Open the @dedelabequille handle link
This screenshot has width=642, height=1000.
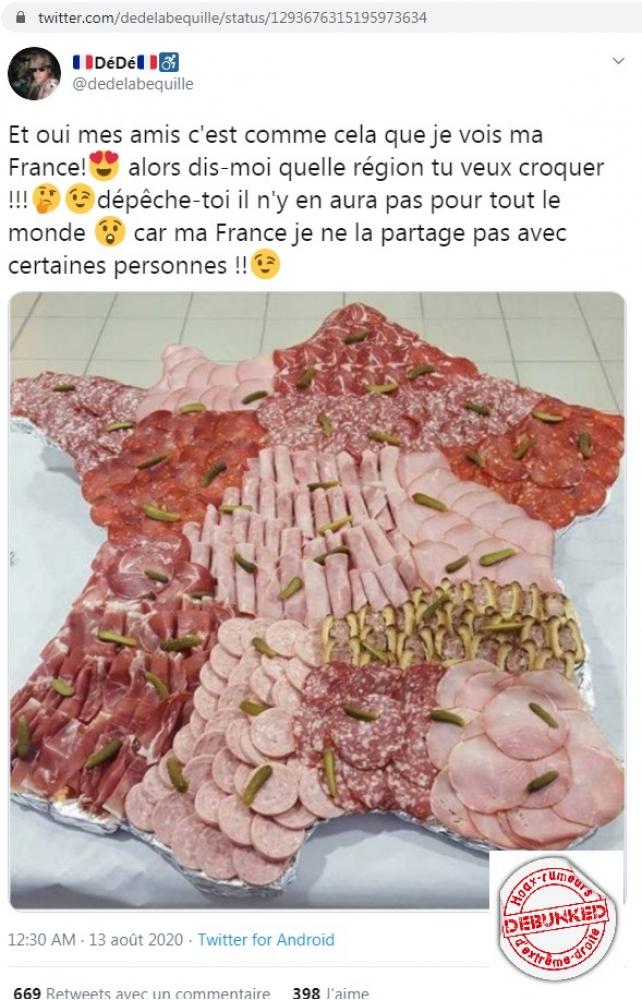pyautogui.click(x=133, y=84)
